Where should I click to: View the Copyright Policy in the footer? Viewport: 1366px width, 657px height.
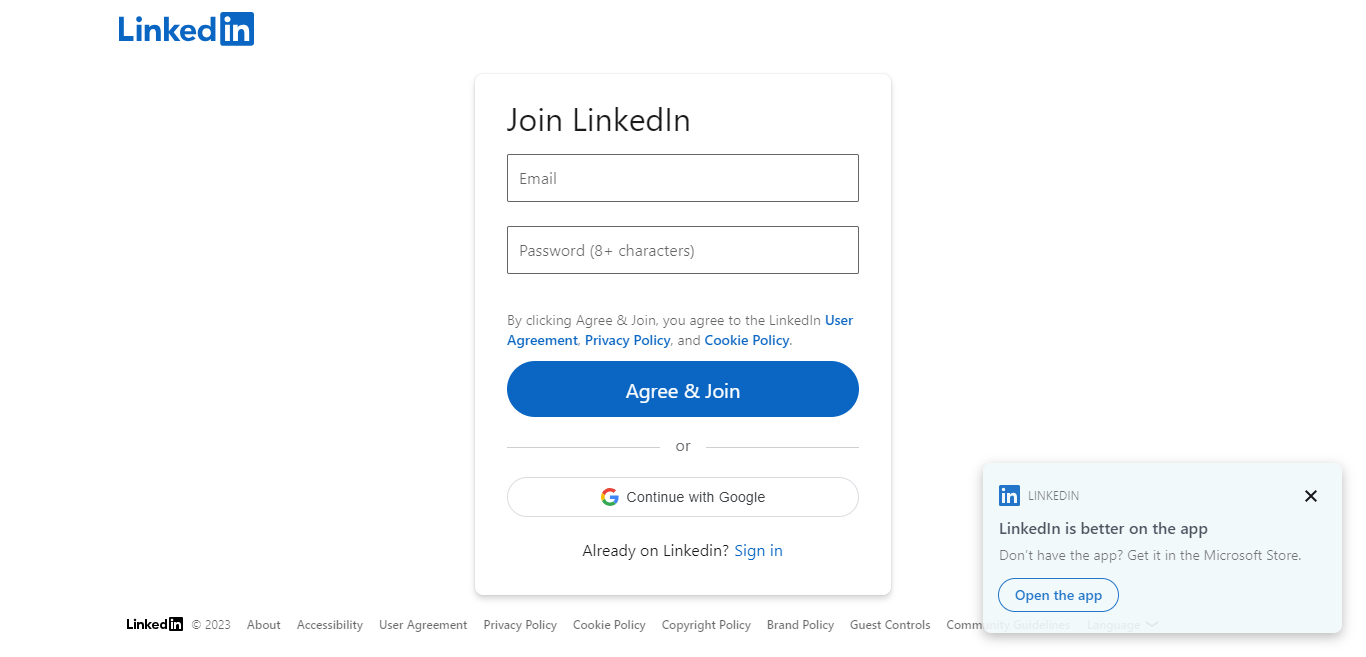coord(706,624)
